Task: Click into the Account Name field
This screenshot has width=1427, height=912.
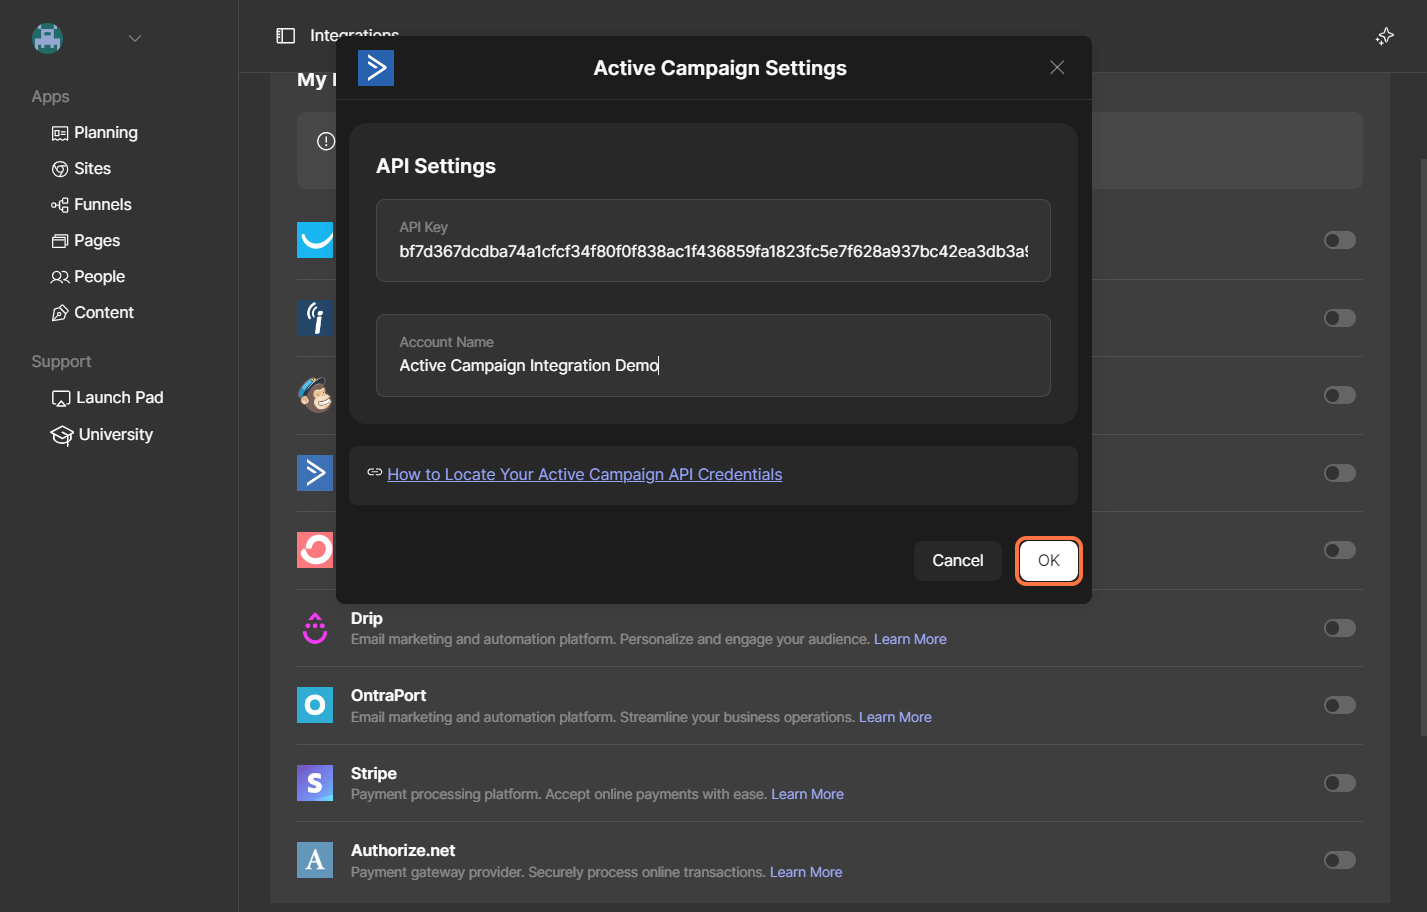Action: click(713, 356)
